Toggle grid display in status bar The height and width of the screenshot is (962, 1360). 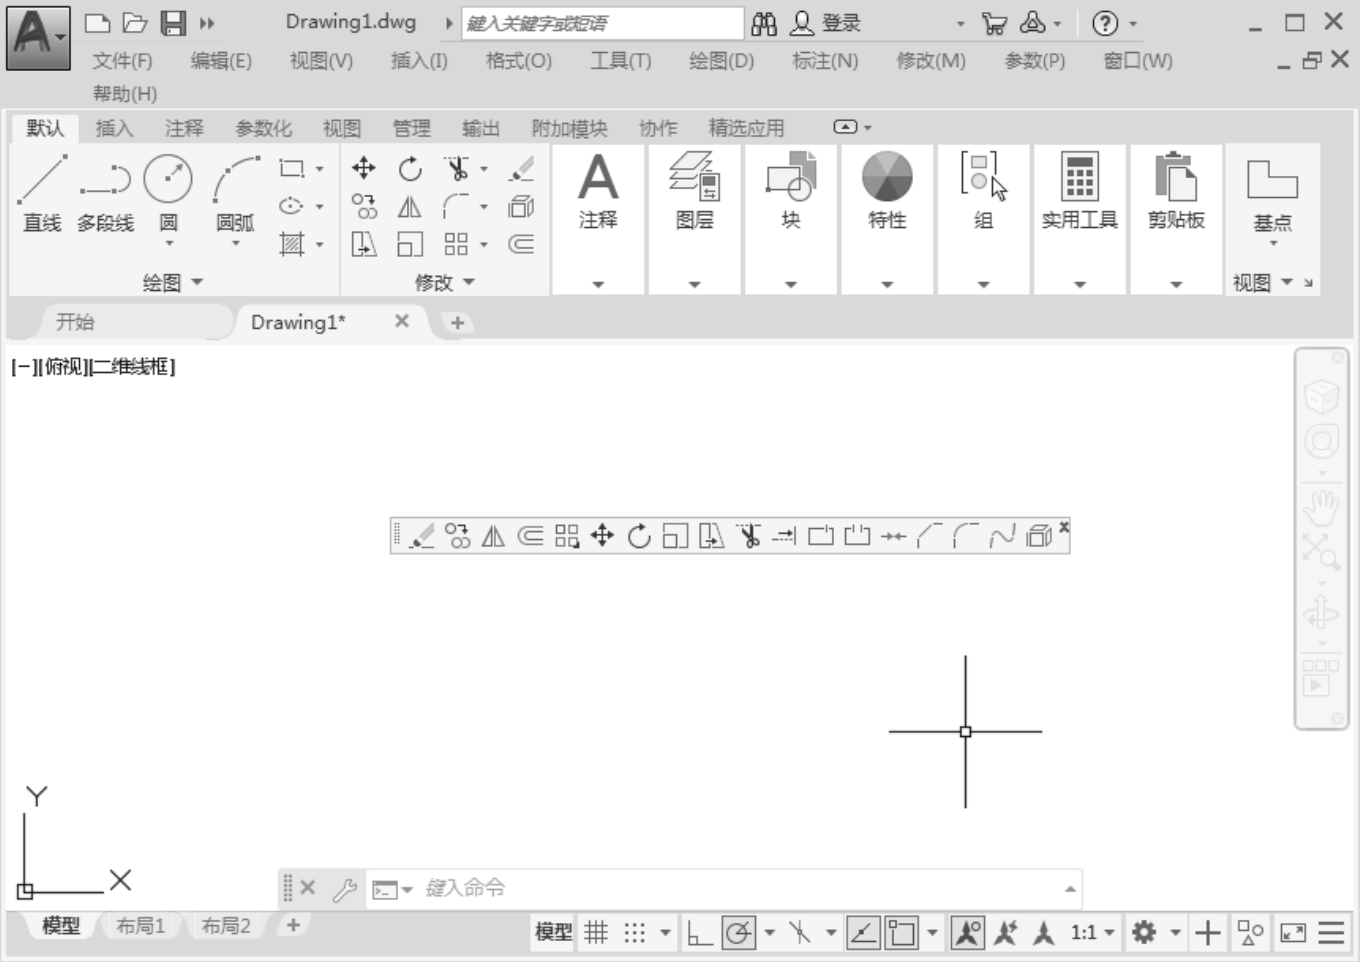(x=596, y=933)
